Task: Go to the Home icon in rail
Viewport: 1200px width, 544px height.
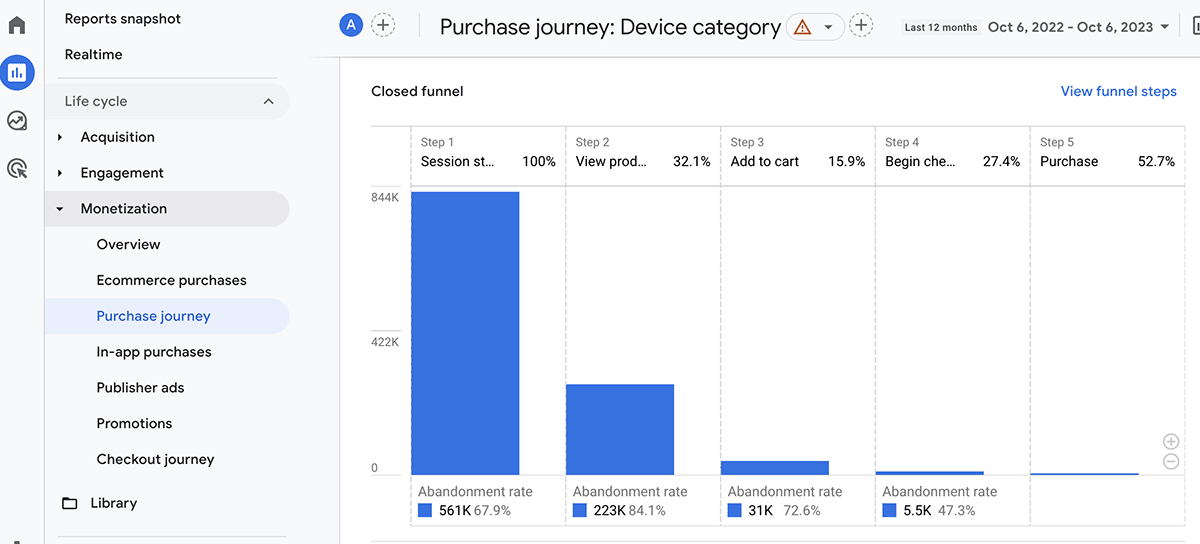Action: [17, 25]
